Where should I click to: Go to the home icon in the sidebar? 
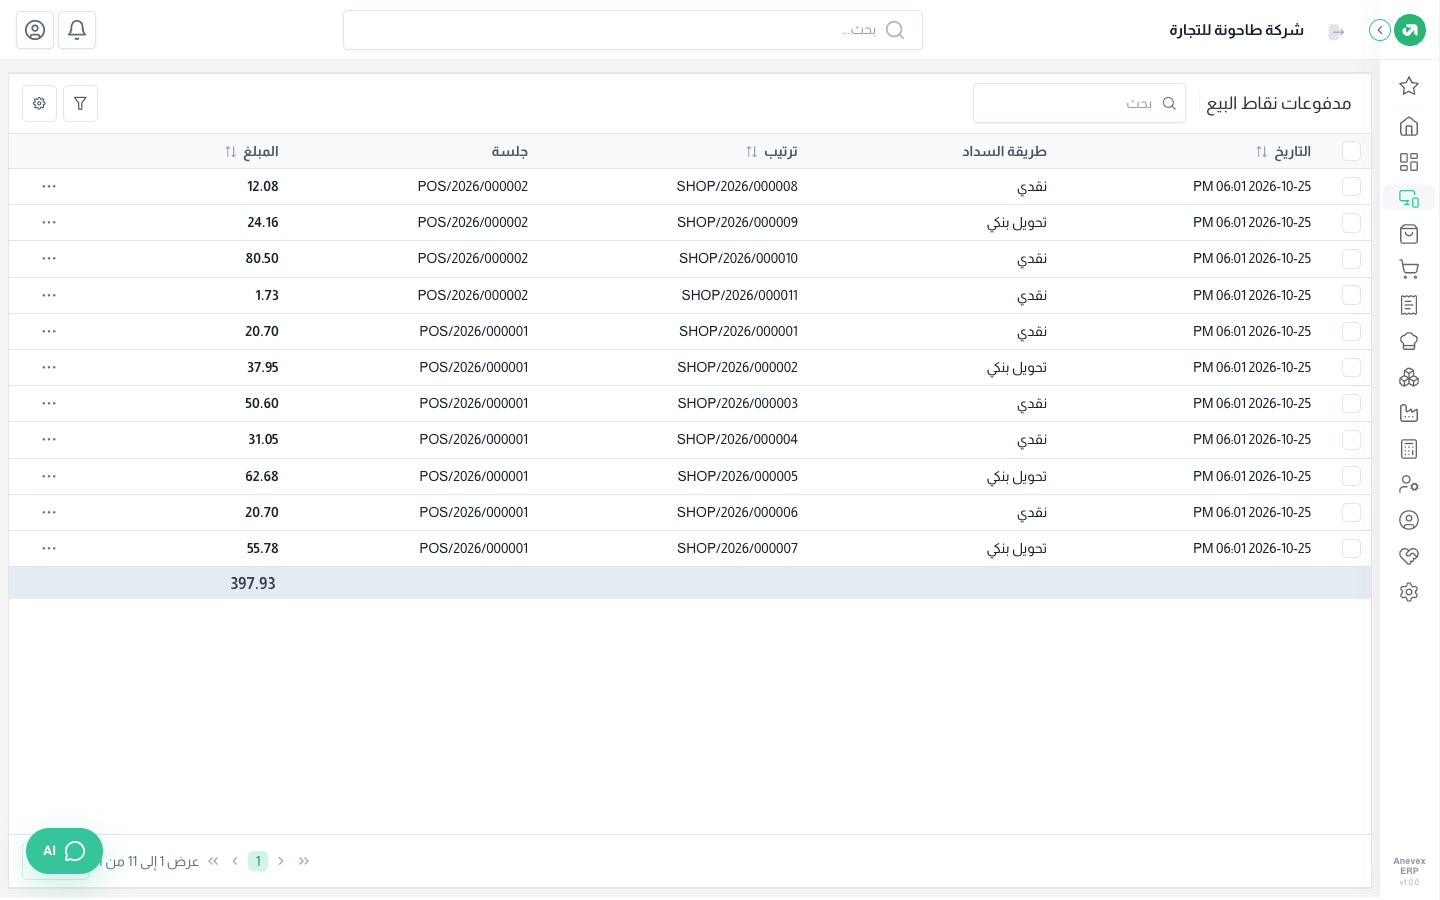[x=1409, y=126]
